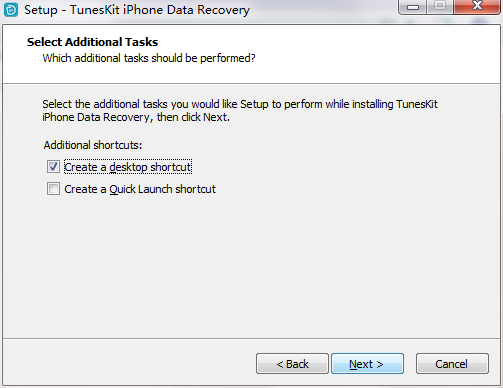Click the instruction paragraph mentioning TunesKit
503x388 pixels.
pos(240,110)
